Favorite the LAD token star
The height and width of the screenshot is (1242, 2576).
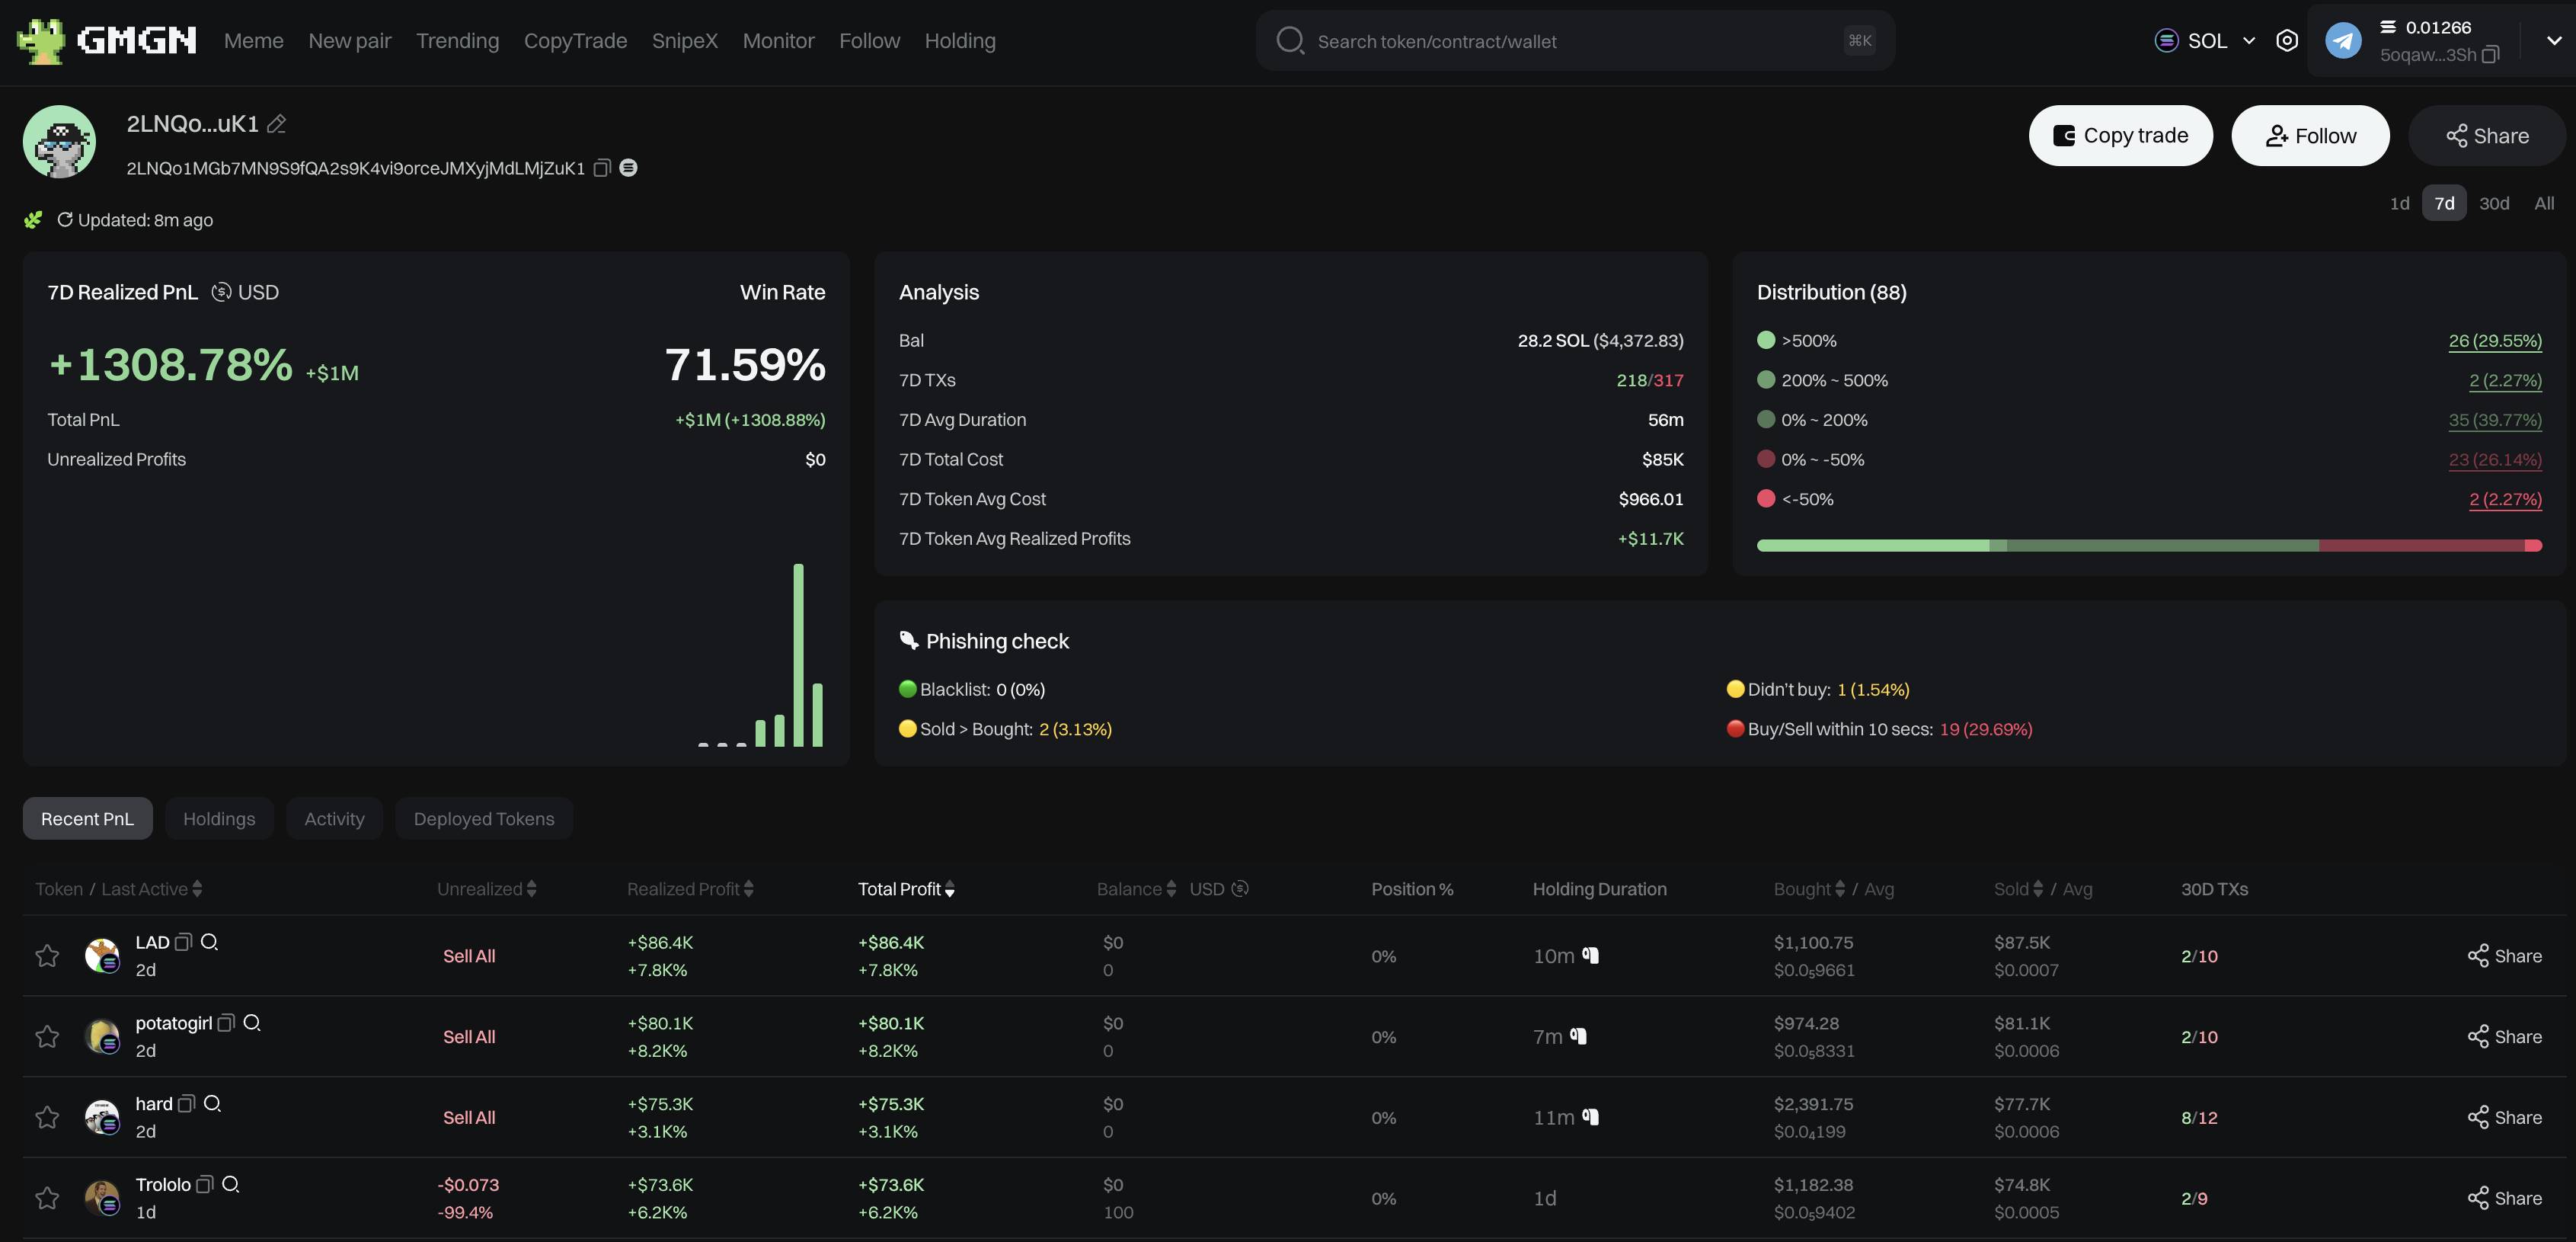point(47,956)
